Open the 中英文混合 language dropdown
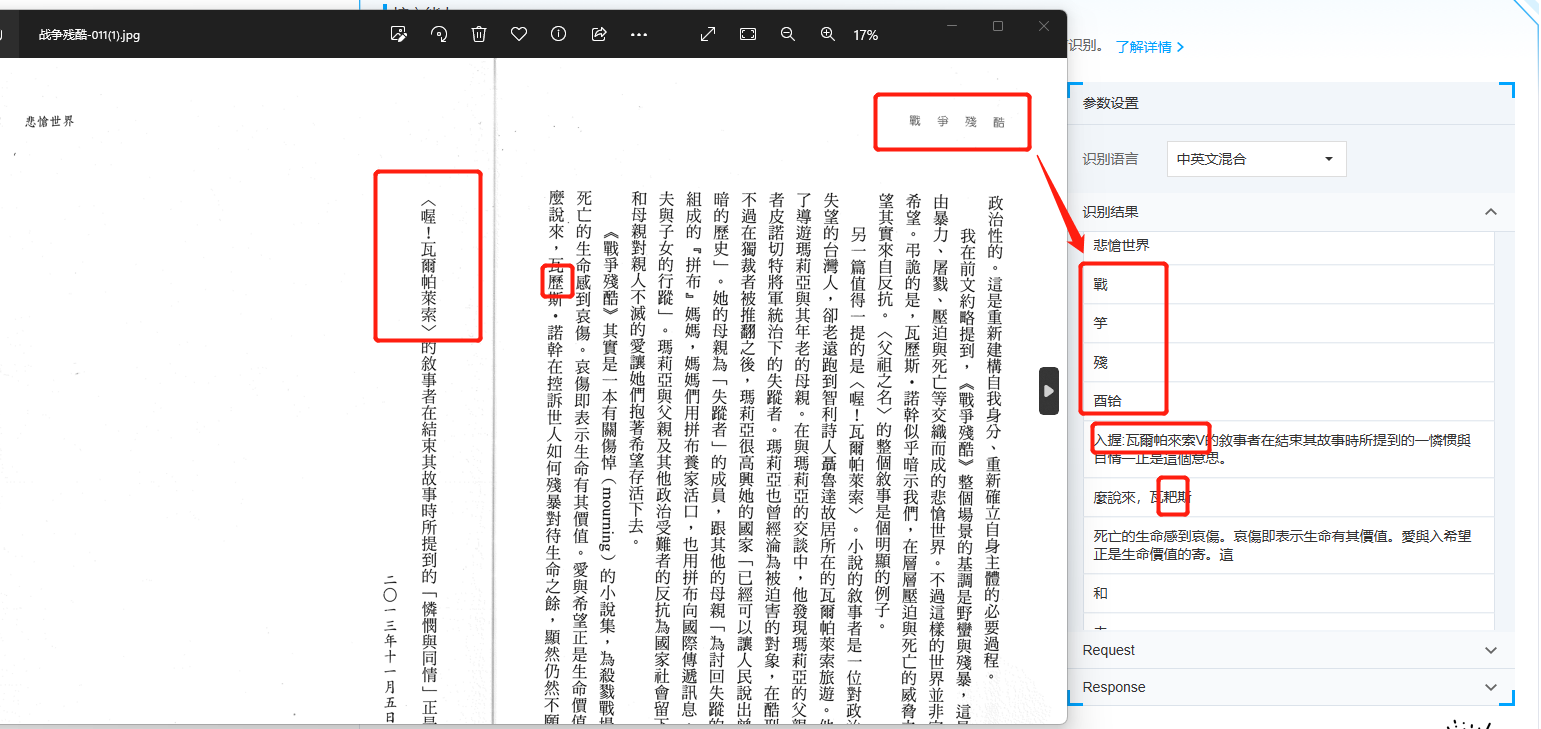The height and width of the screenshot is (729, 1541). (x=1256, y=159)
